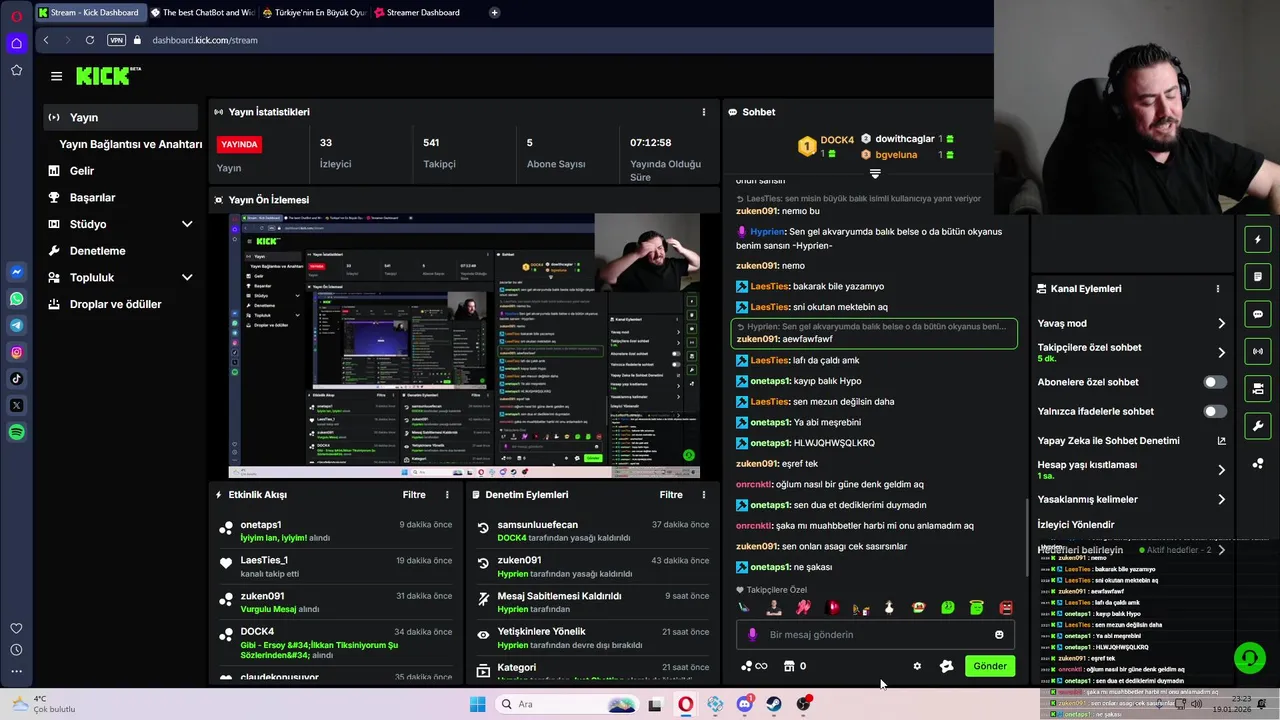Image resolution: width=1280 pixels, height=720 pixels.
Task: Open the hamburger menu beside the Kick logo
Action: [56, 76]
